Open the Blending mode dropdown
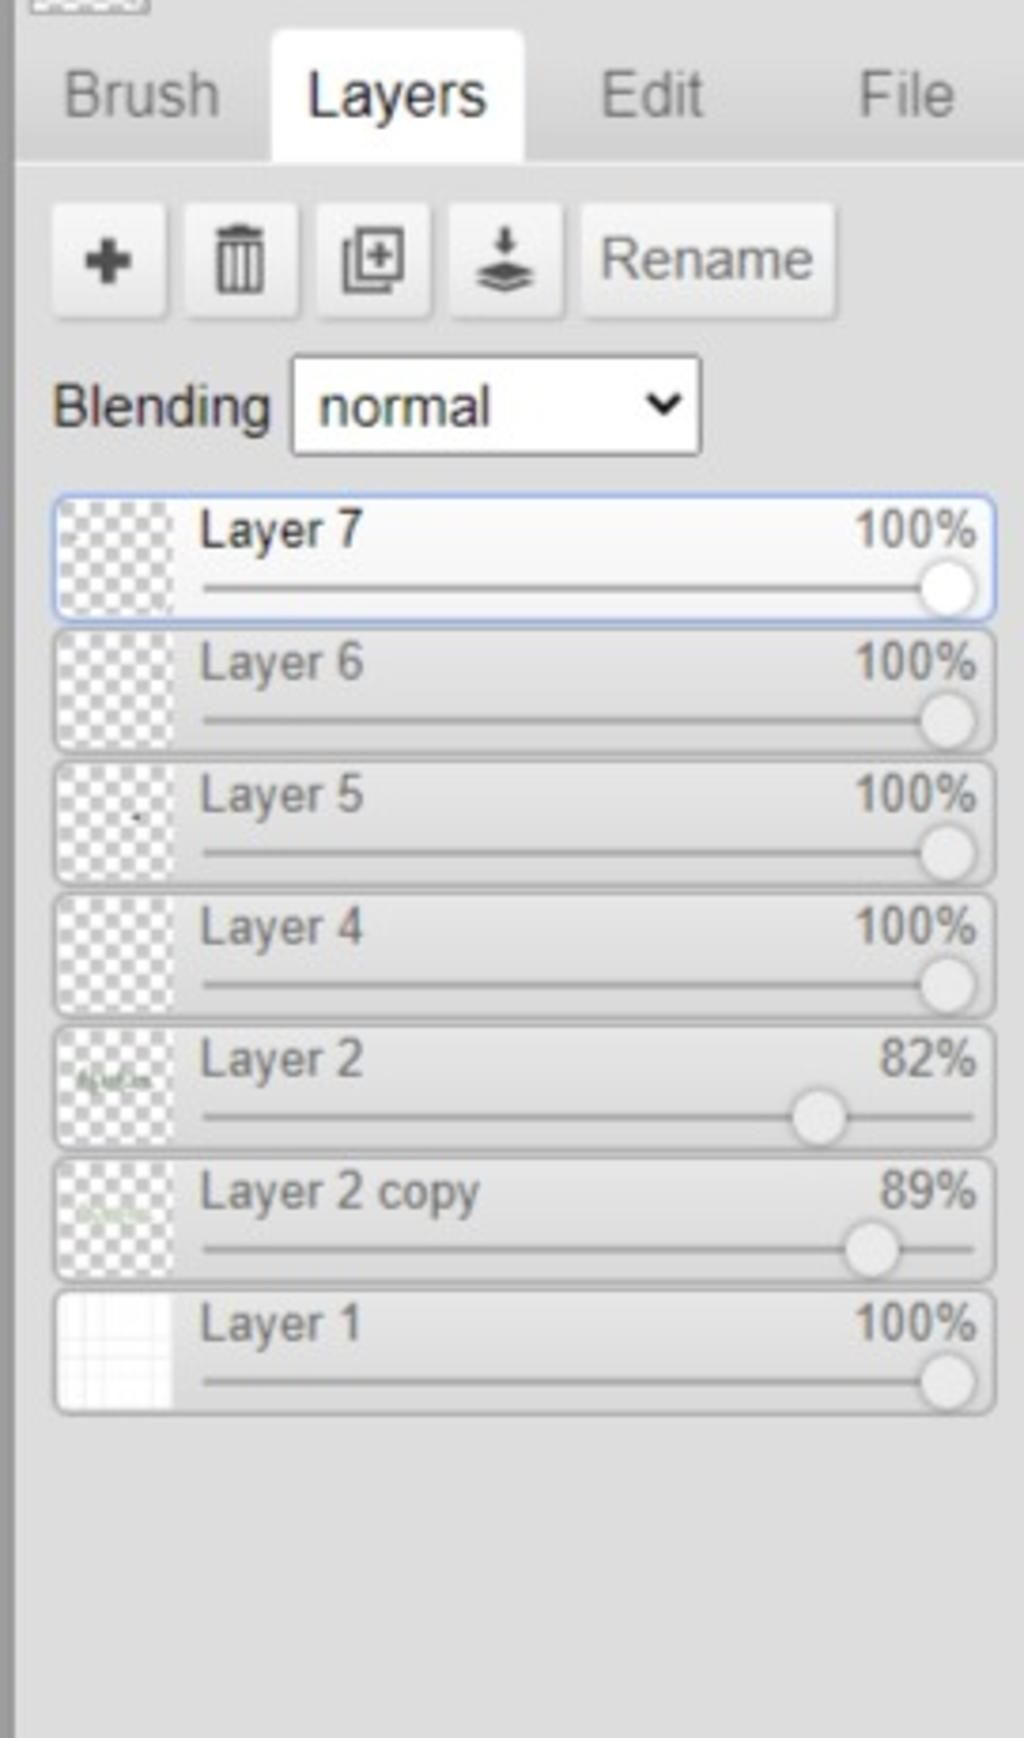Viewport: 1024px width, 1738px height. (496, 406)
